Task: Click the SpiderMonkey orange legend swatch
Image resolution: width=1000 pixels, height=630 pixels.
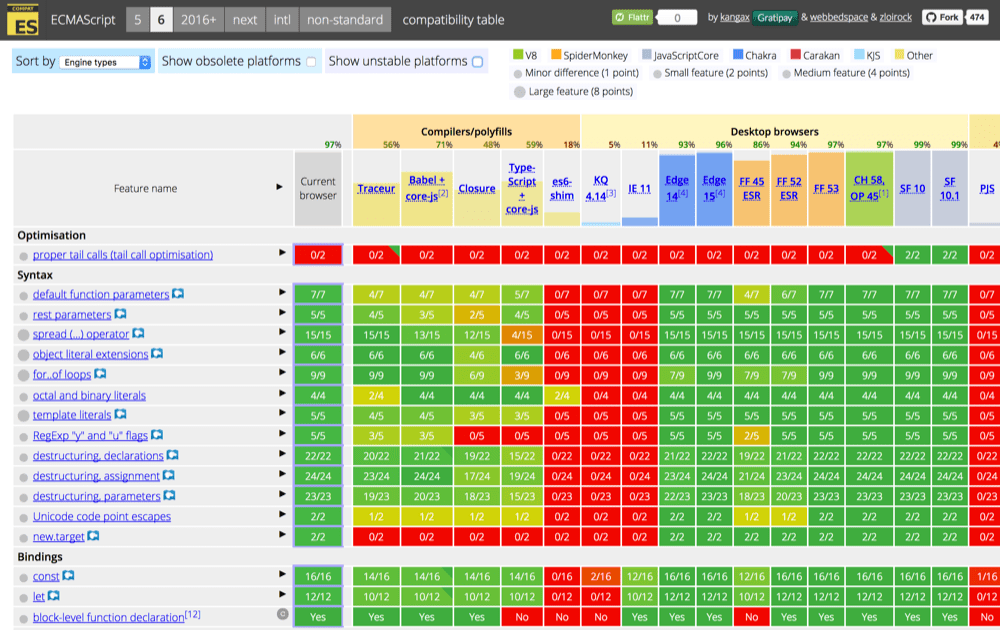Action: [x=556, y=55]
